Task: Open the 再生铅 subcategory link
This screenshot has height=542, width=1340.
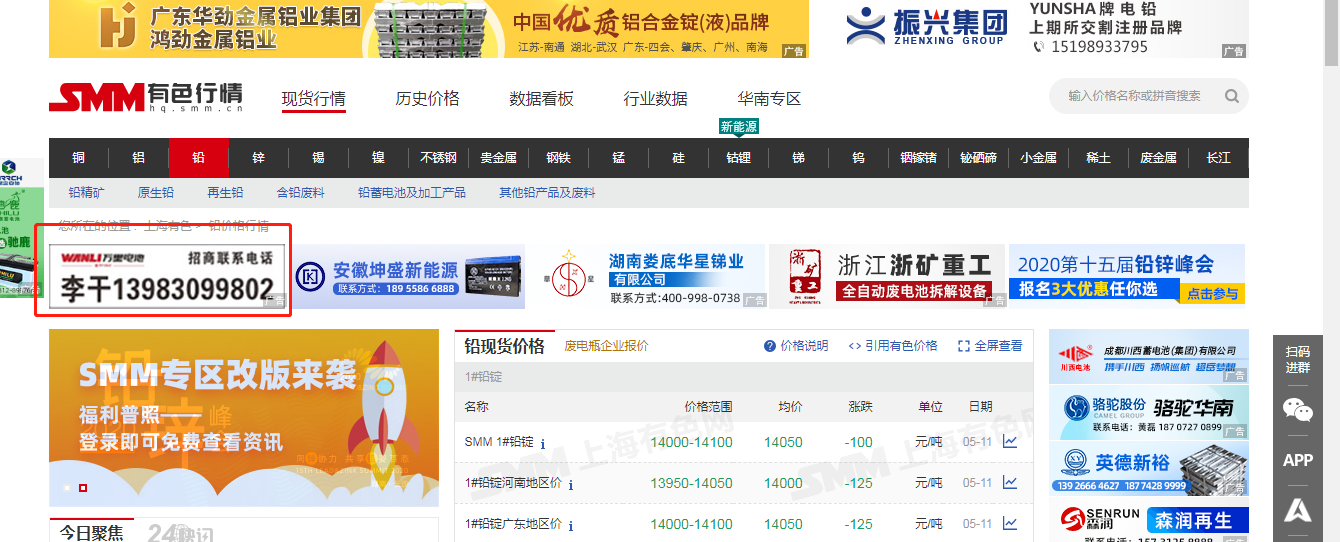Action: (x=226, y=193)
